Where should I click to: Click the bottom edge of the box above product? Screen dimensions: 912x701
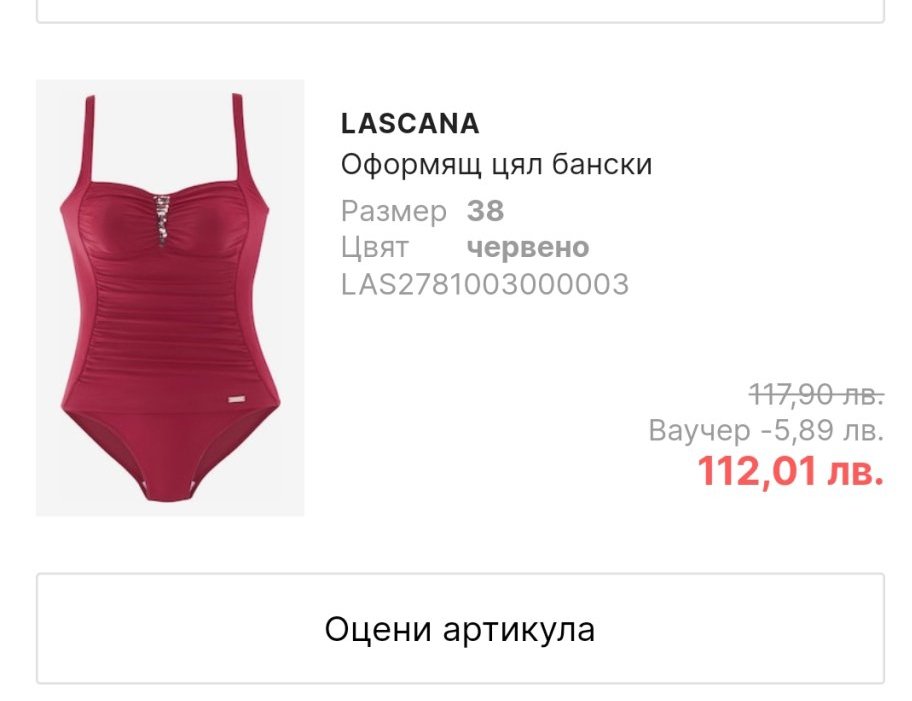coord(460,21)
